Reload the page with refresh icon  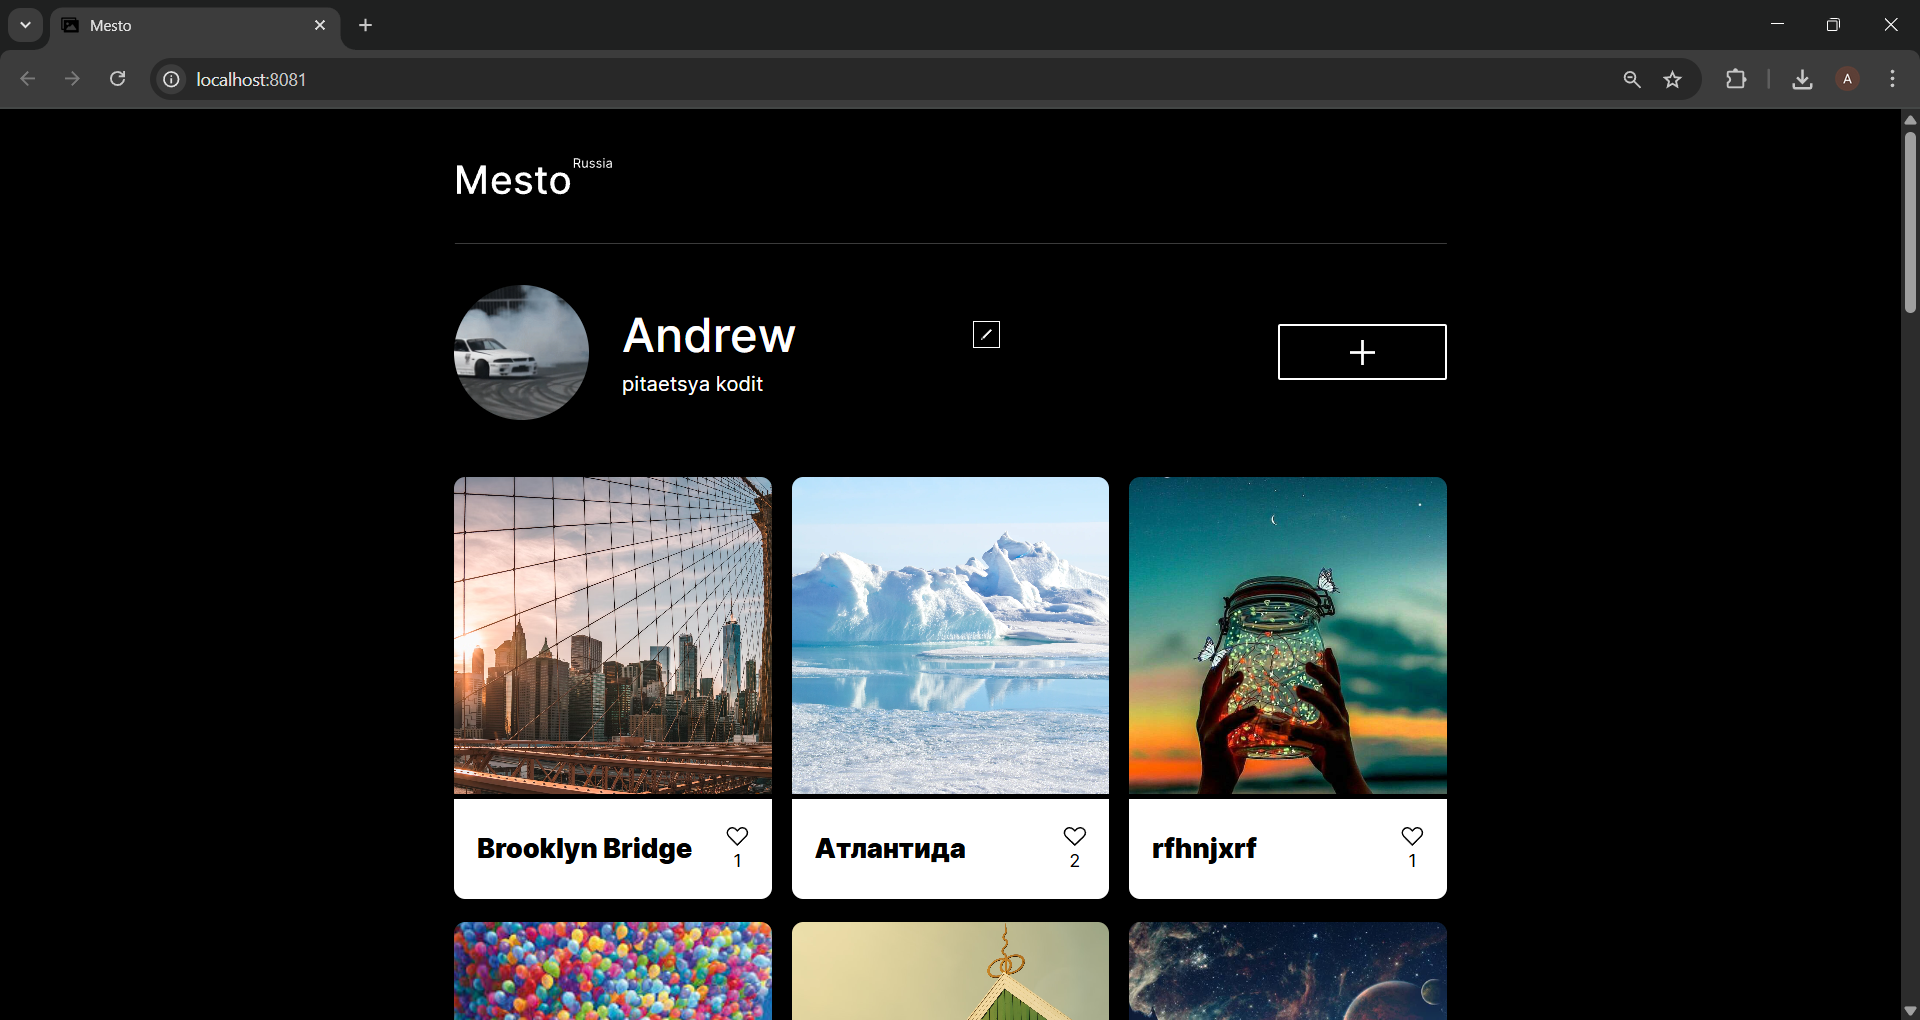click(x=117, y=79)
